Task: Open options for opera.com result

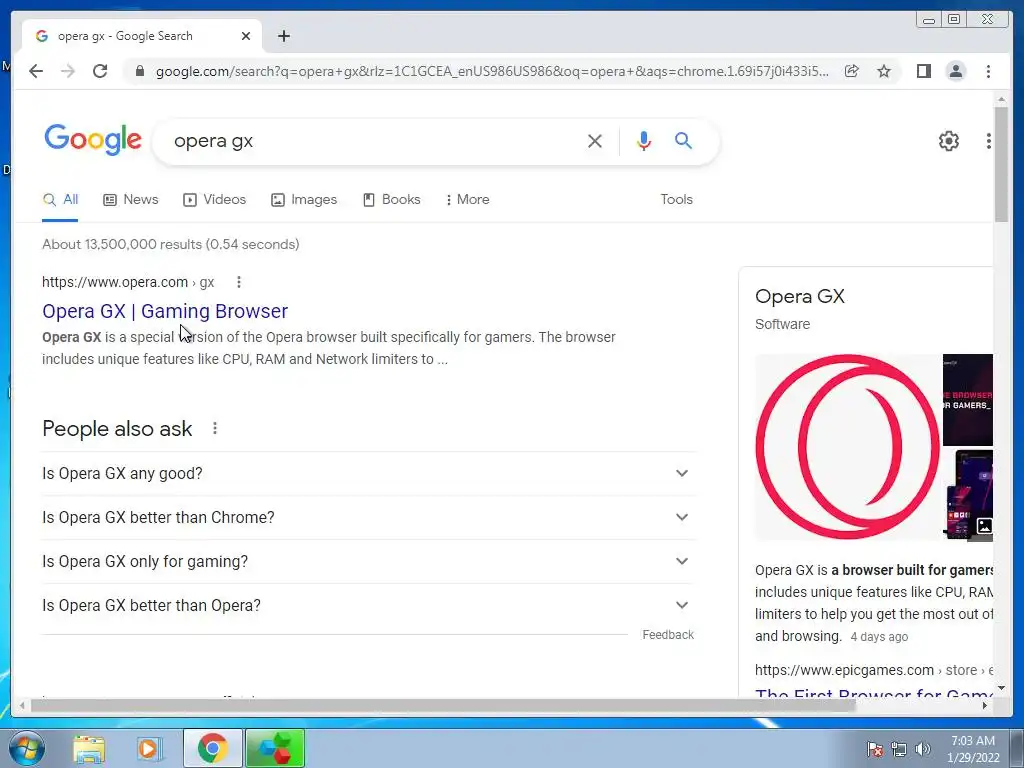Action: tap(239, 282)
